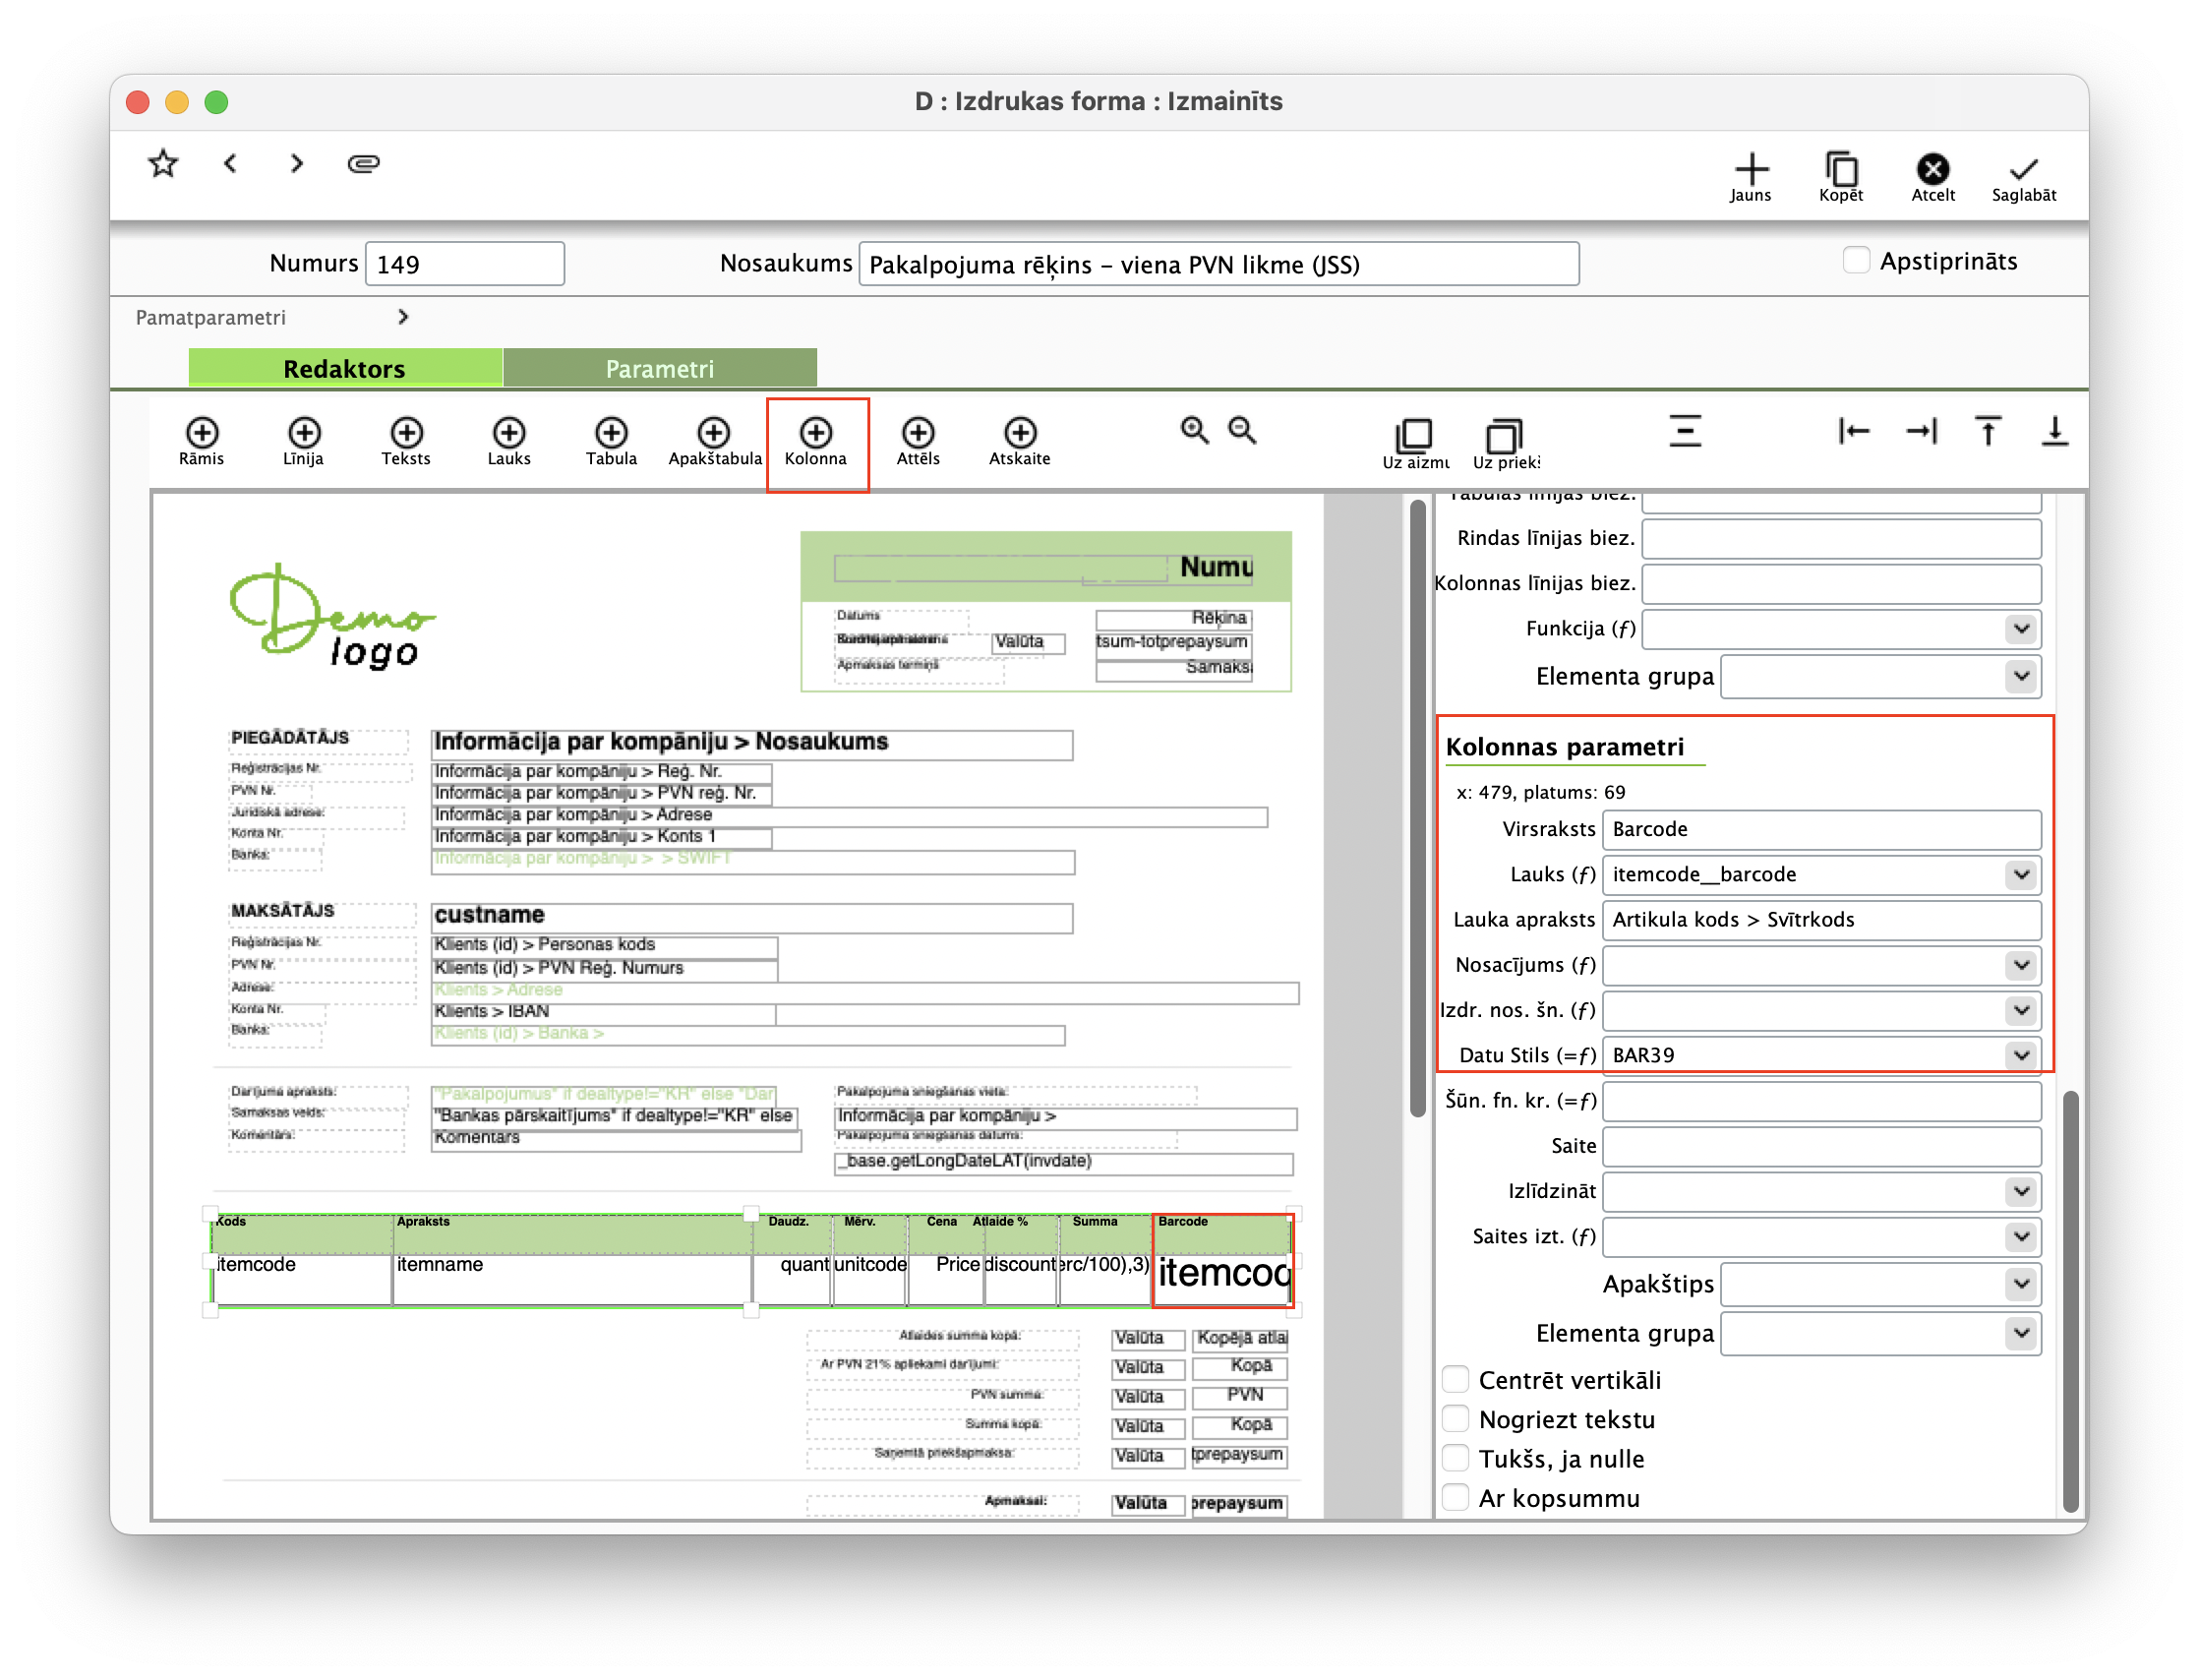Viewport: 2199px width, 1680px height.
Task: Check the Tukšs, ja nulle option
Action: click(x=1456, y=1459)
